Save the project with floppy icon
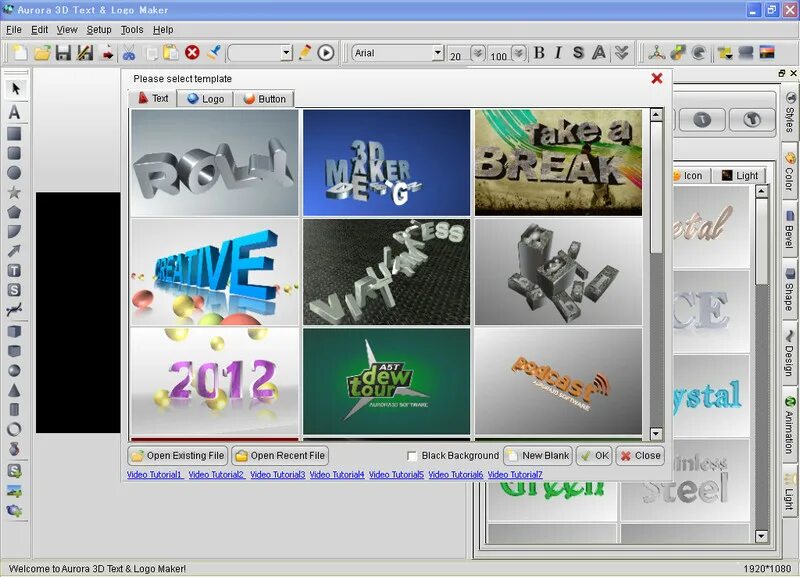800x577 pixels. 63,53
